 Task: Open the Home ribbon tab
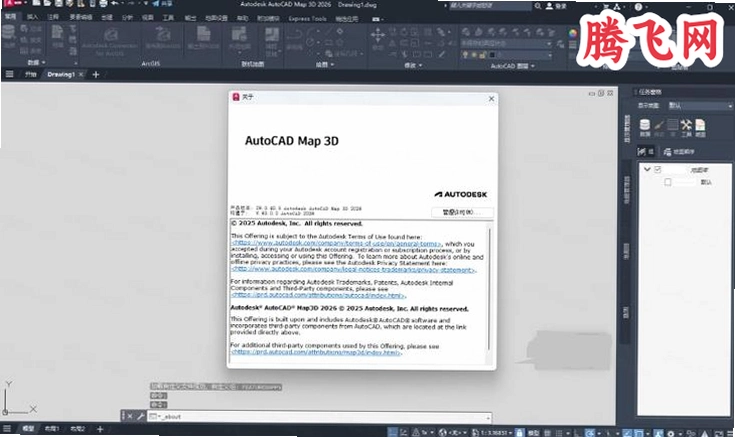click(10, 17)
